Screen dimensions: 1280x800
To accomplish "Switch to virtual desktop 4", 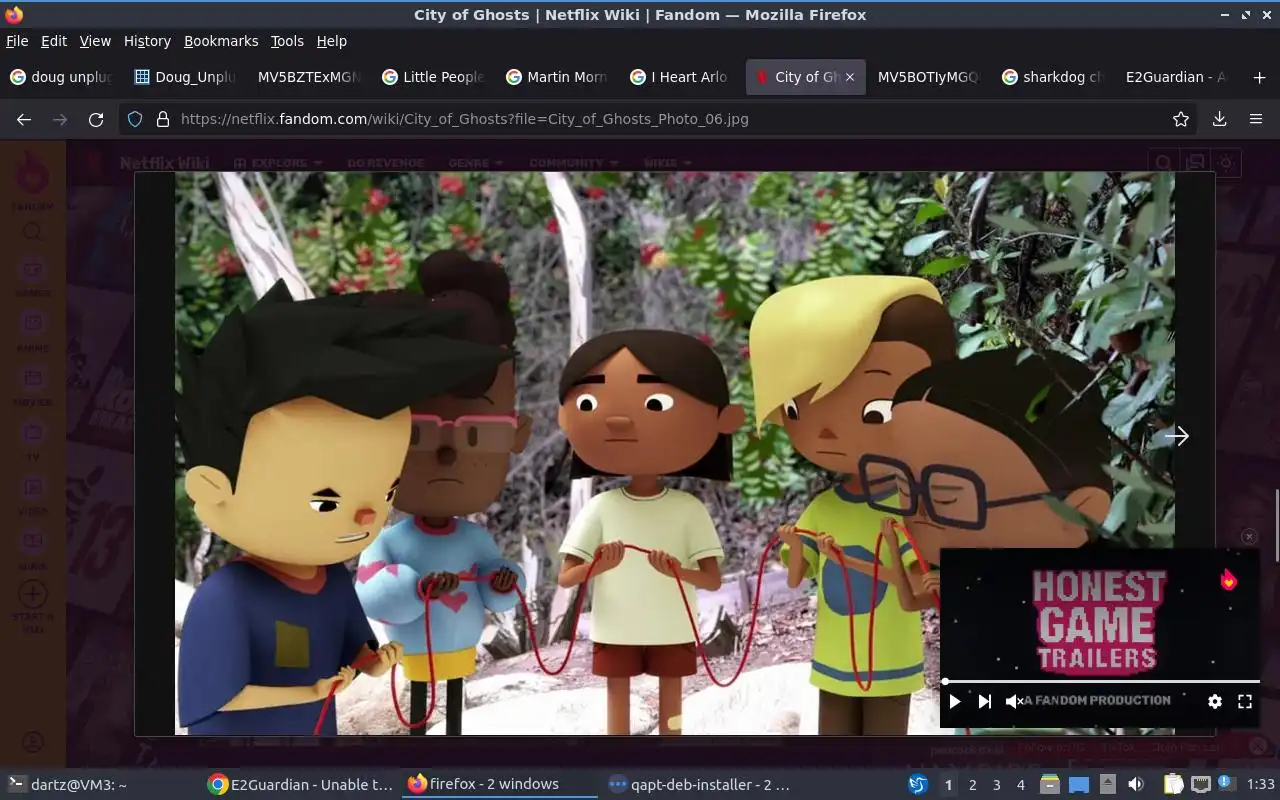I will 1020,785.
